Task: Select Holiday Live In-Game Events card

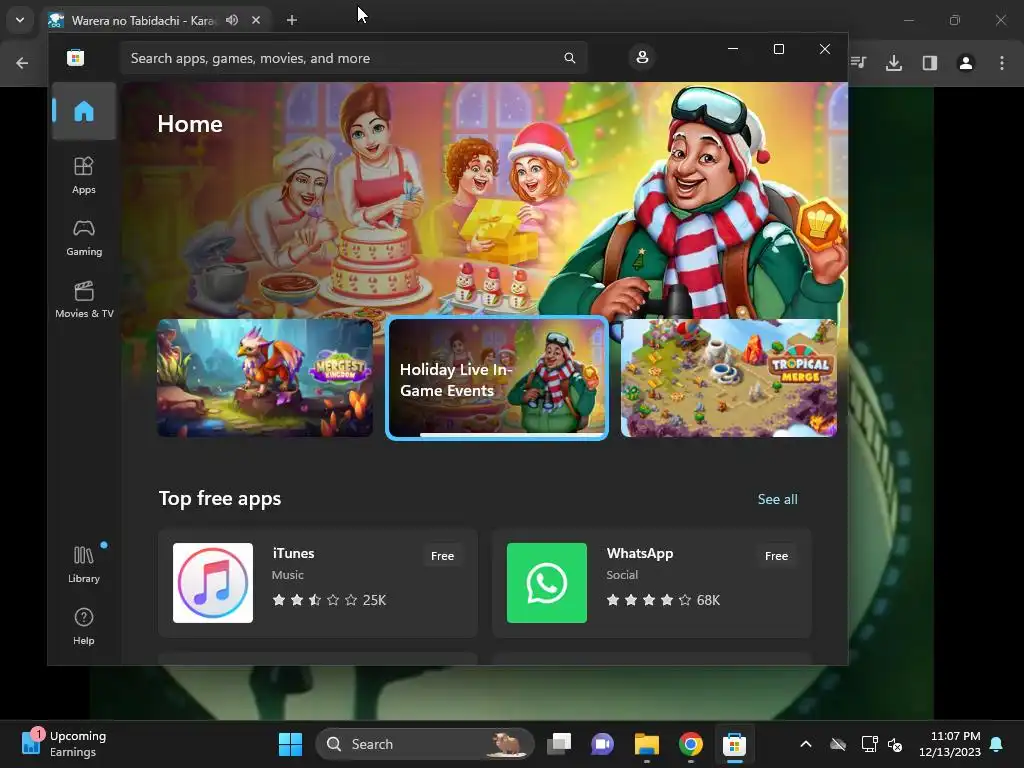Action: tap(497, 378)
